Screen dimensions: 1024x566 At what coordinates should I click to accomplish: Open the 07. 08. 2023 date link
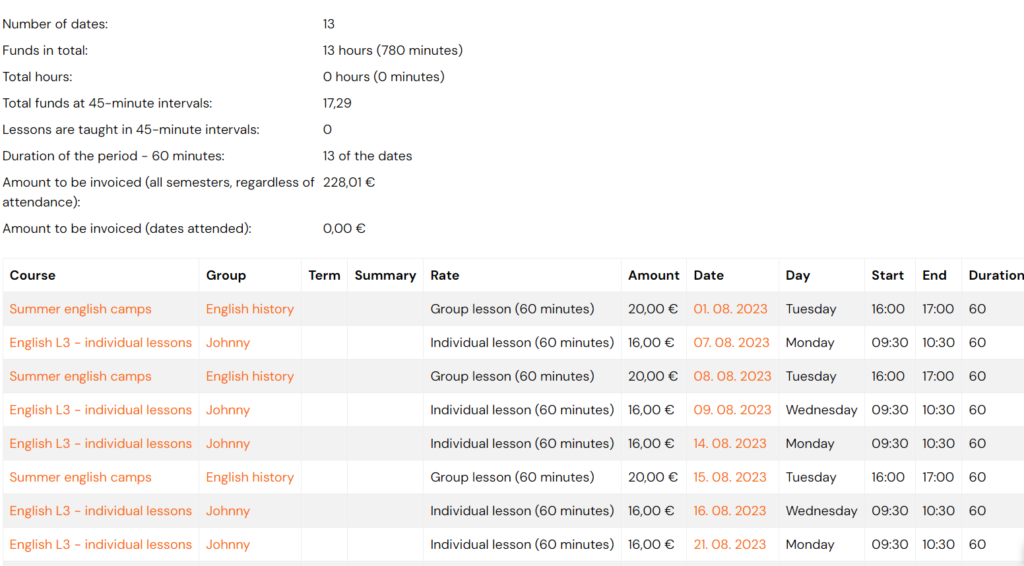pos(731,342)
